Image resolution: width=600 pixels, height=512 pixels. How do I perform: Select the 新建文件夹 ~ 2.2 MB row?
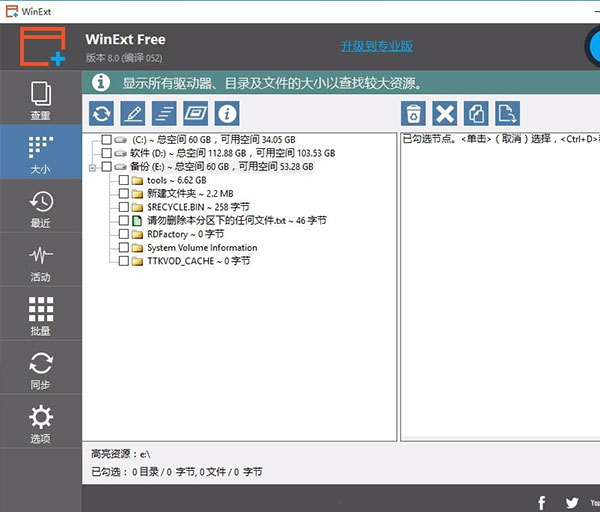click(x=190, y=194)
